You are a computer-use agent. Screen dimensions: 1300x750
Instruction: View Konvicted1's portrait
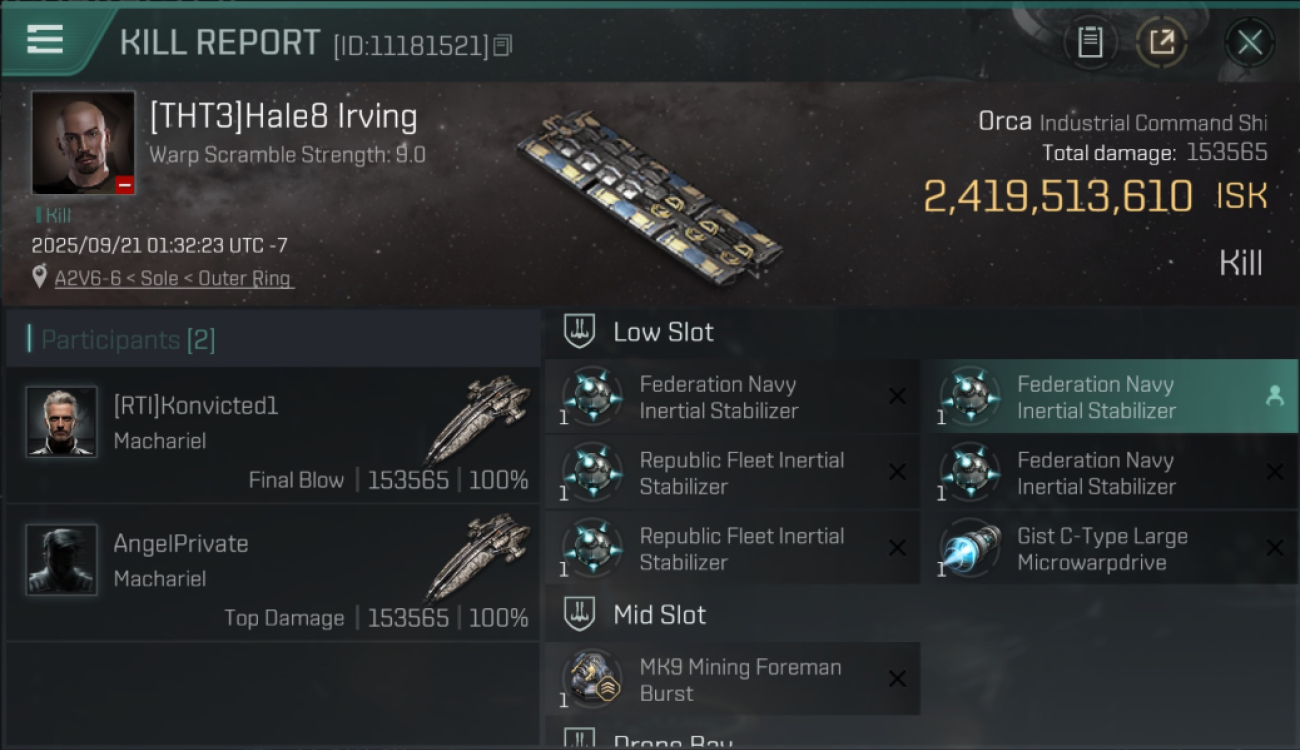[x=62, y=422]
